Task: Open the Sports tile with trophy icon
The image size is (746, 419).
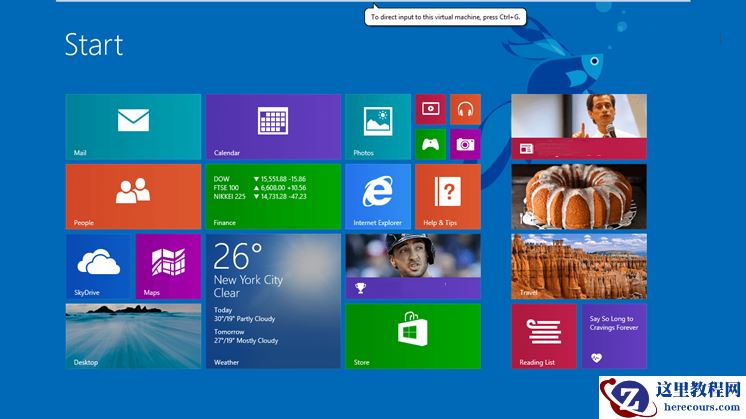Action: 413,266
